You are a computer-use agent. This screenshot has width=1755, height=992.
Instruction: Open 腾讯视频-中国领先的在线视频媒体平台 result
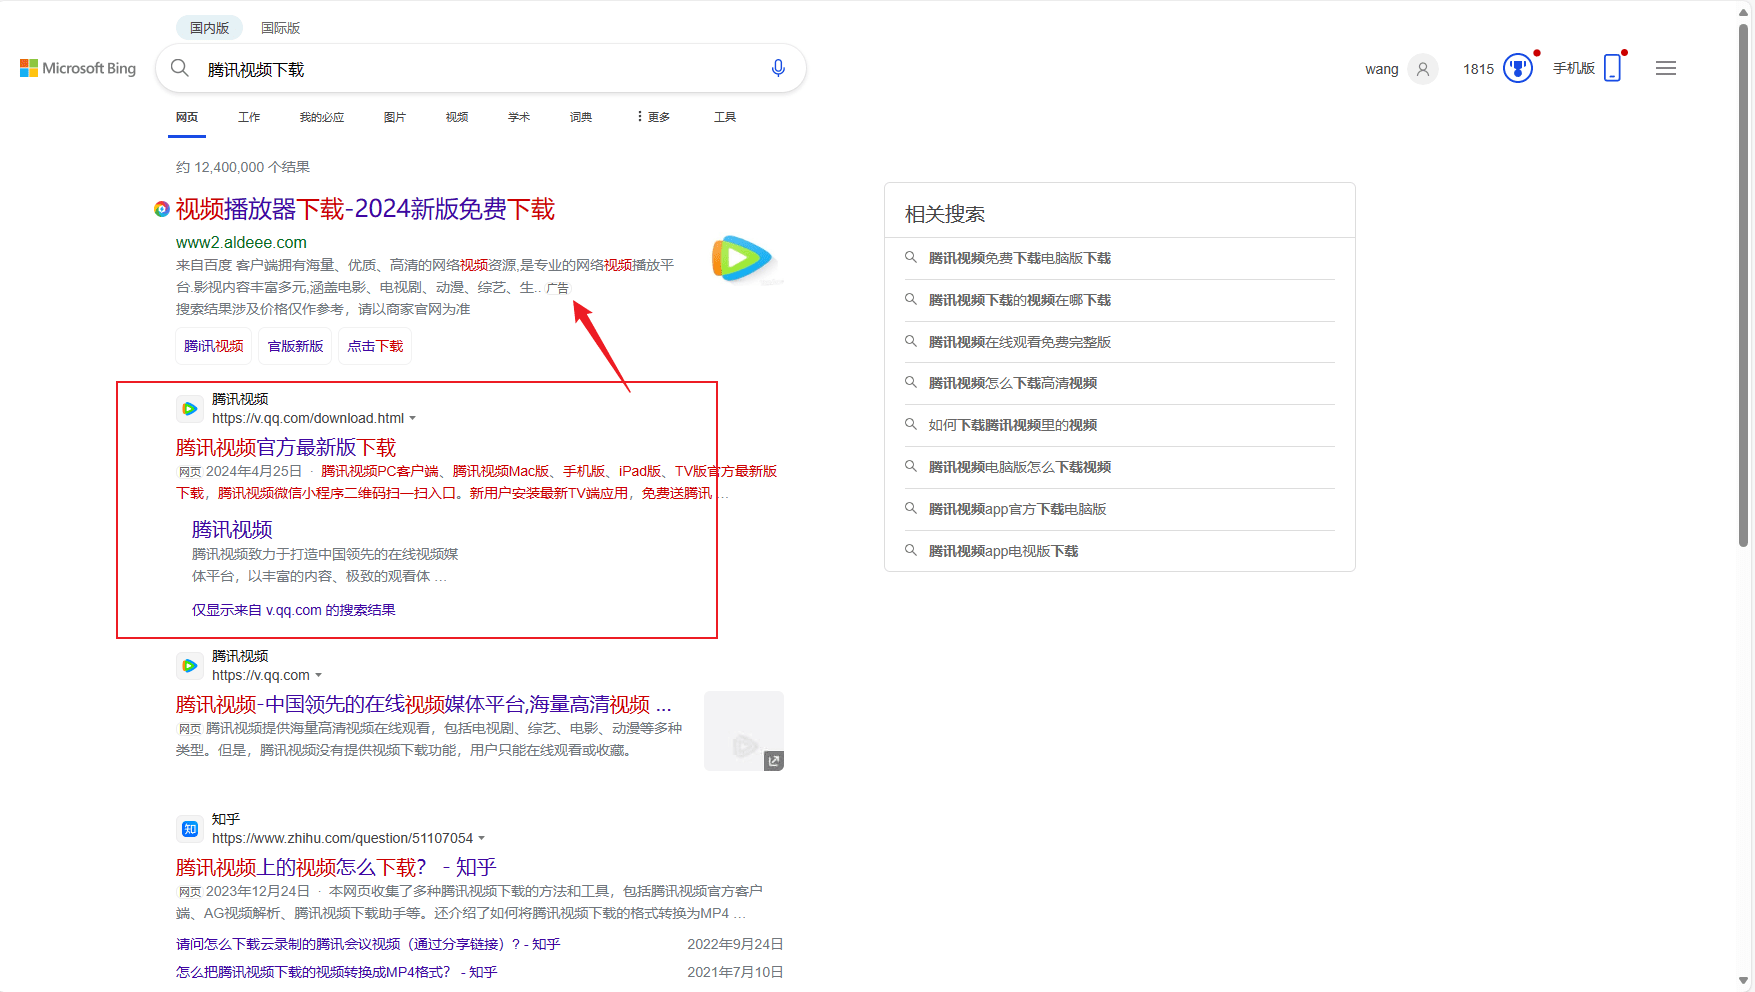424,705
